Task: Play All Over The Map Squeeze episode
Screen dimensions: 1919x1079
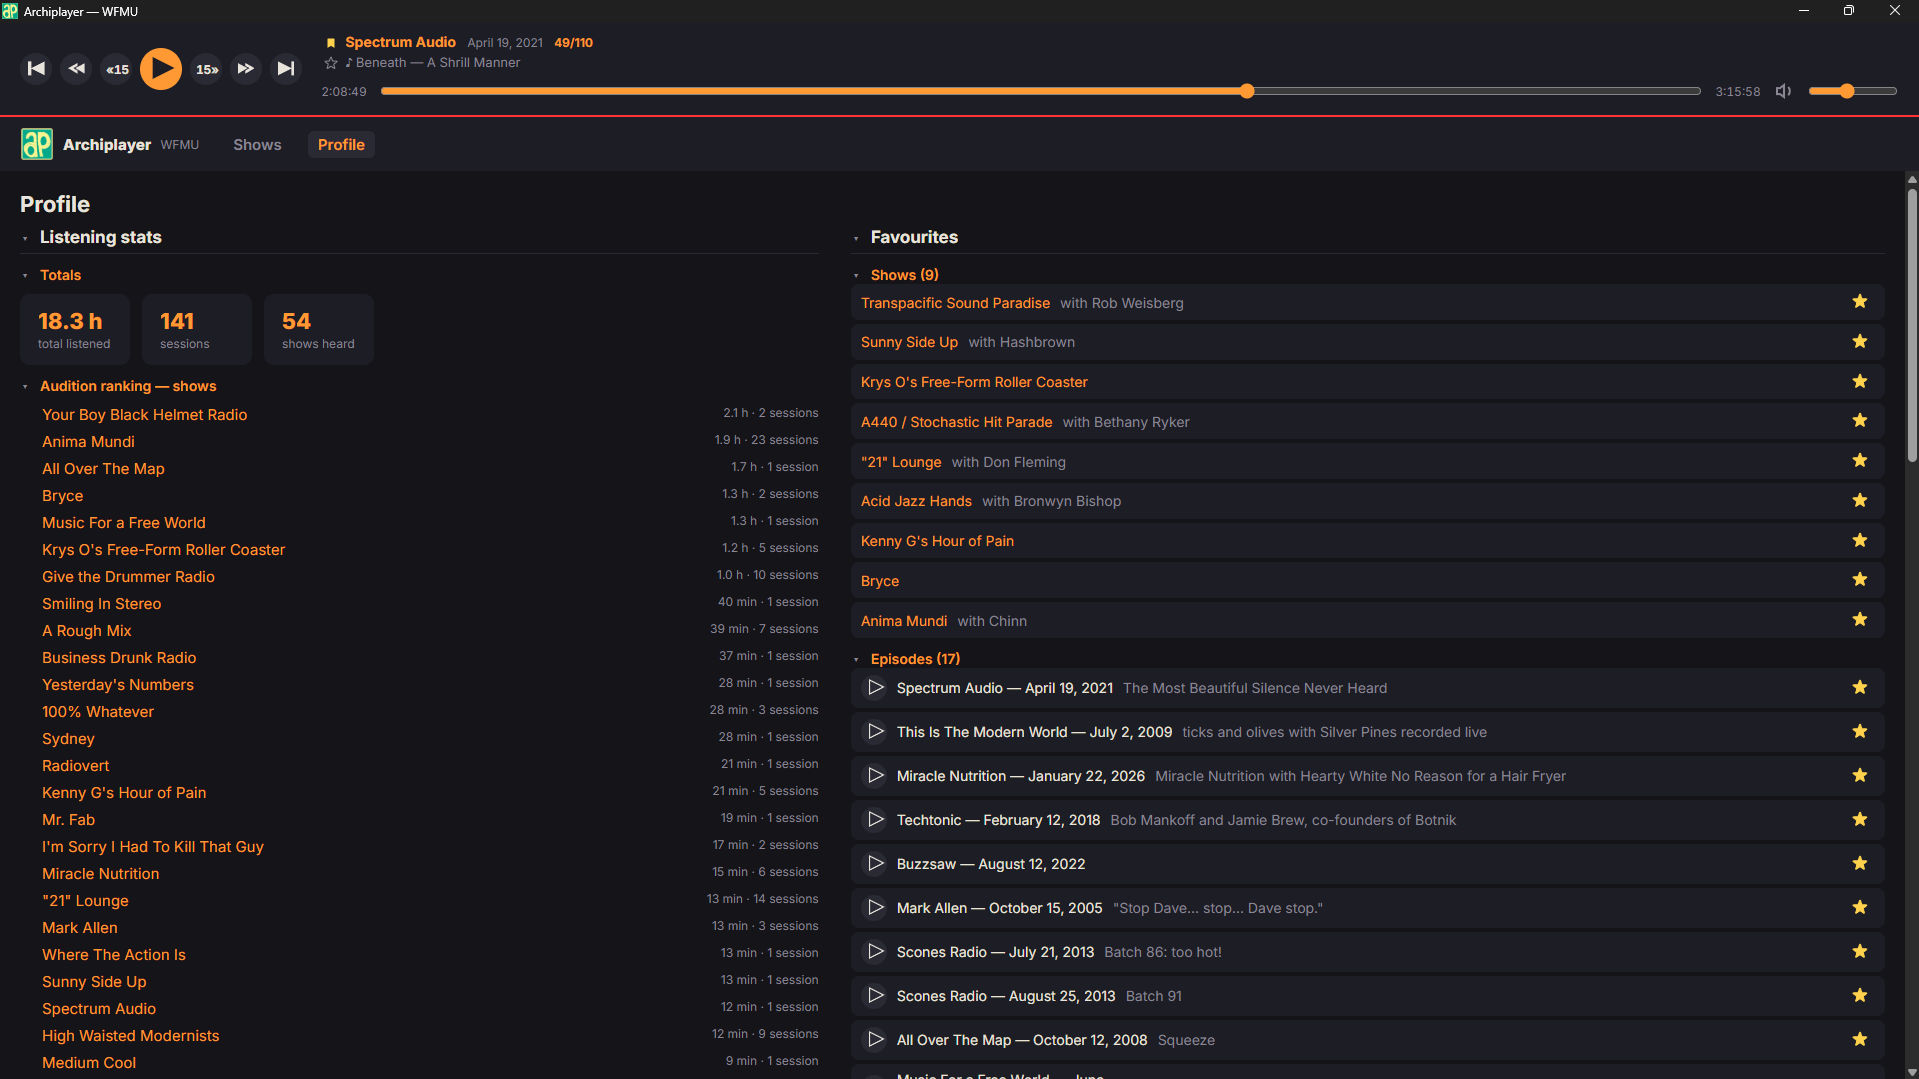Action: [x=875, y=1040]
